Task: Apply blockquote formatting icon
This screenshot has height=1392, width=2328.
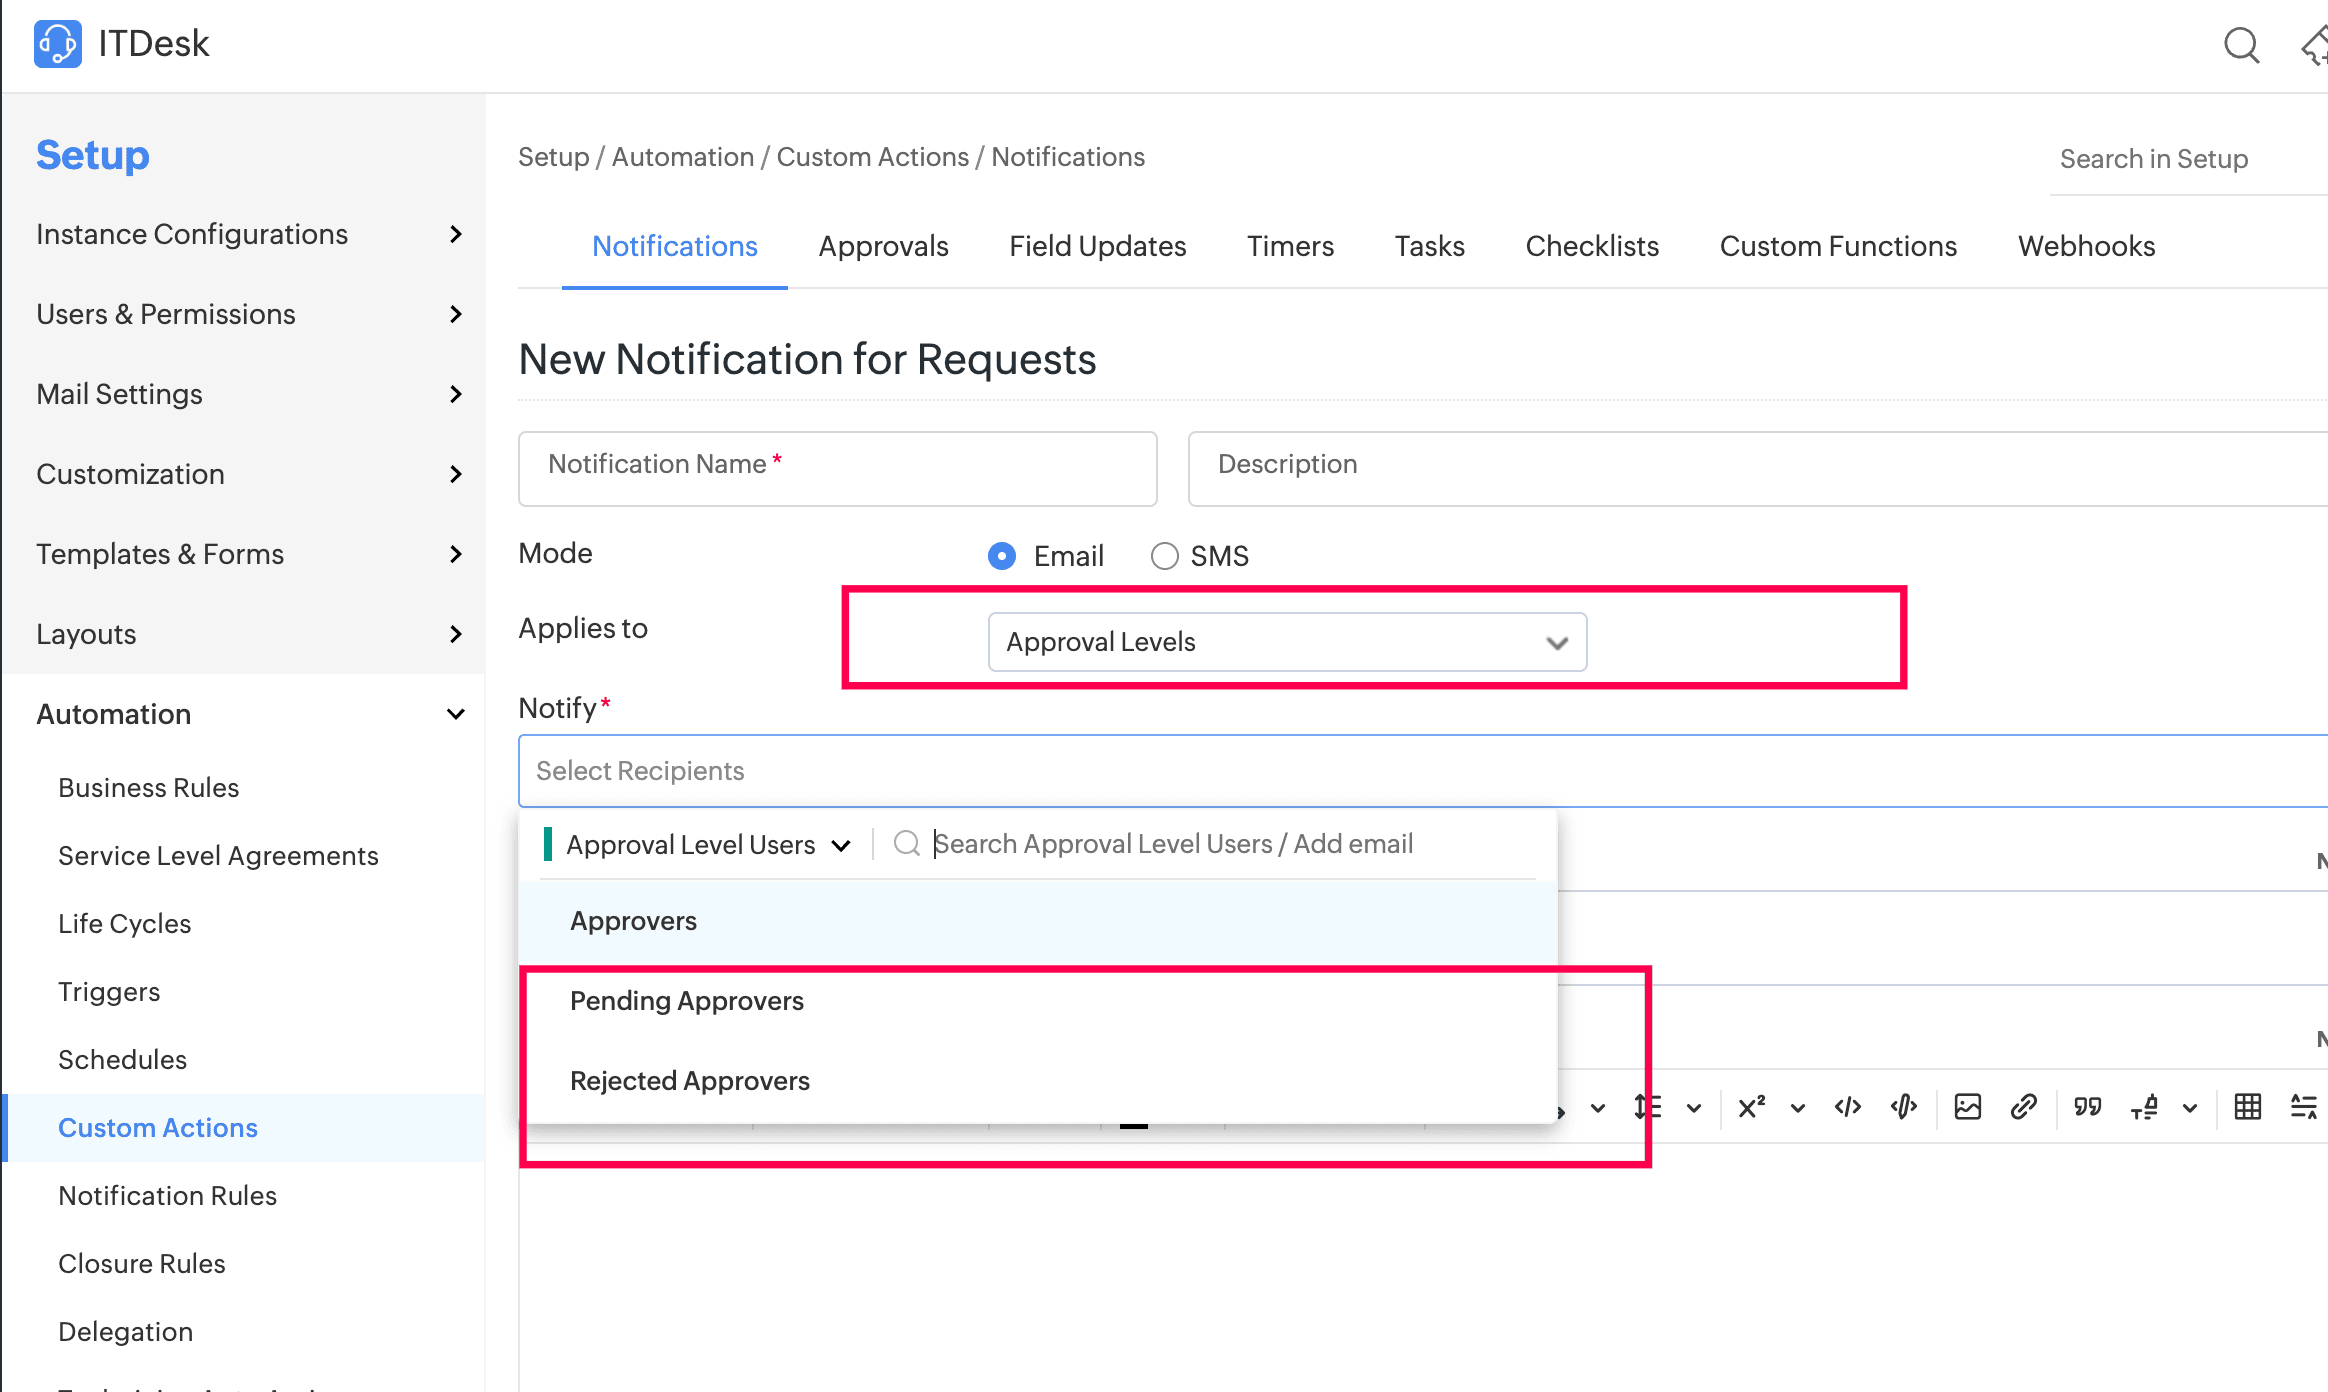Action: point(2087,1107)
